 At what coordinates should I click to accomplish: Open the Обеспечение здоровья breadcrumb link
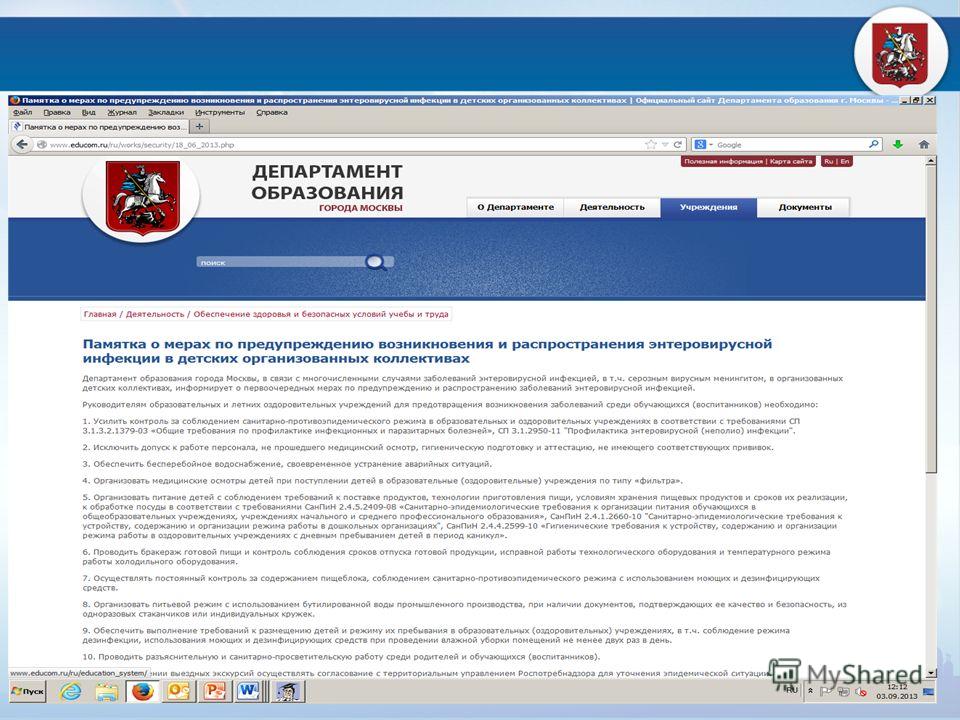(321, 314)
